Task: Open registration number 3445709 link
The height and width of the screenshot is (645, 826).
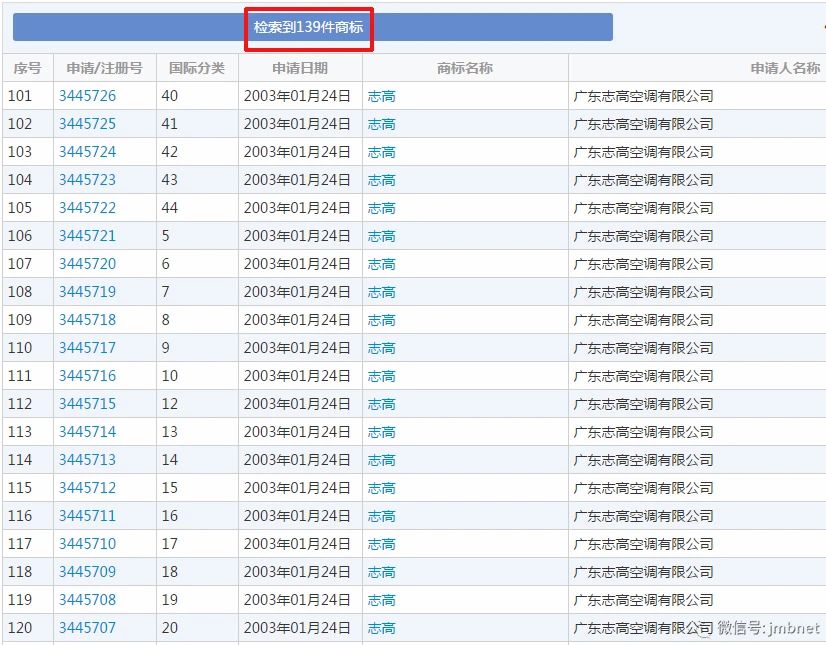Action: point(87,571)
